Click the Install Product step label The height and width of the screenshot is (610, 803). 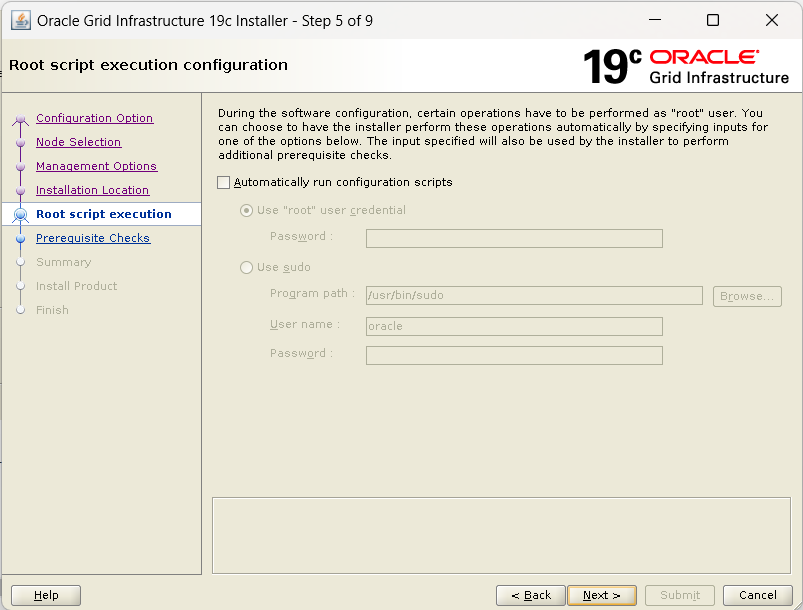76,286
